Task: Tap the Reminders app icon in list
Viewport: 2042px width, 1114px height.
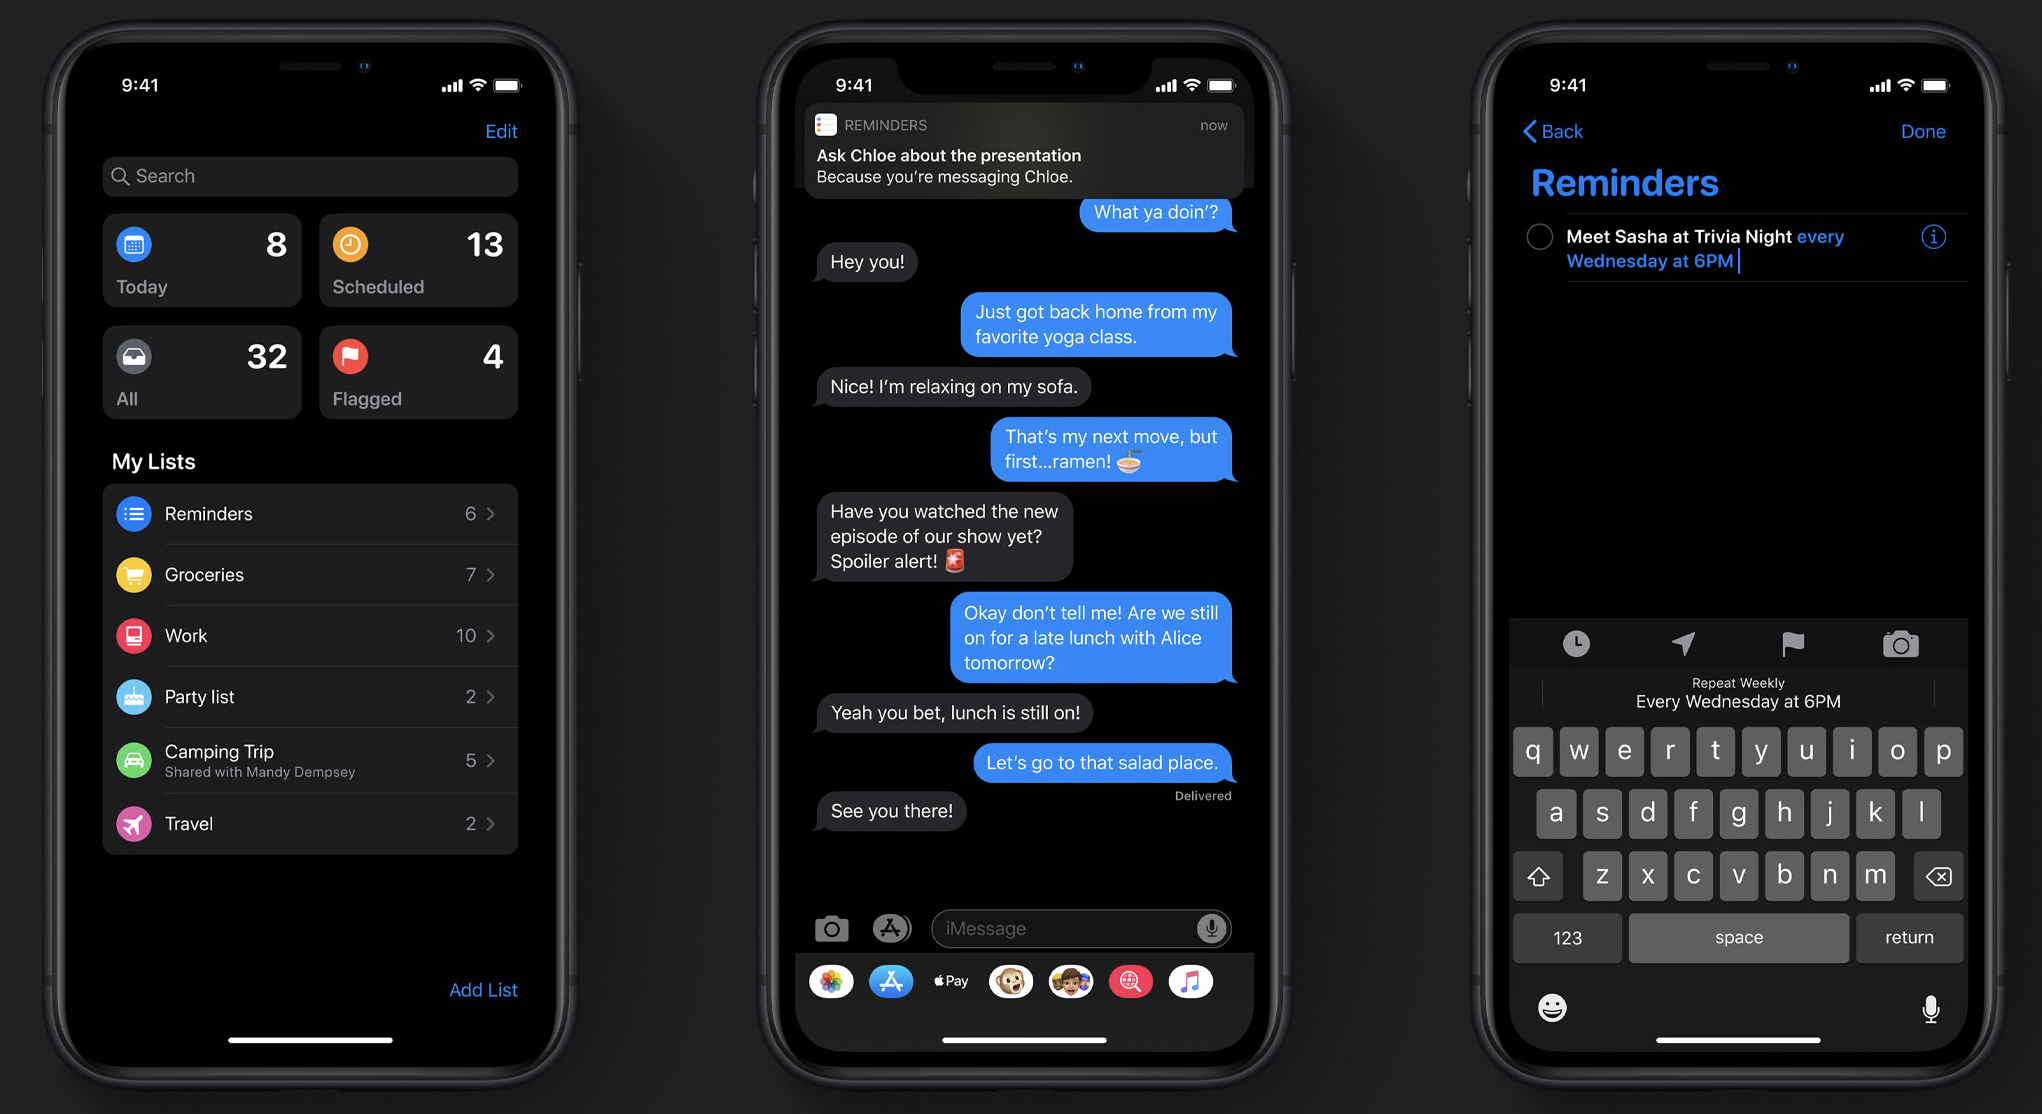Action: pyautogui.click(x=132, y=512)
